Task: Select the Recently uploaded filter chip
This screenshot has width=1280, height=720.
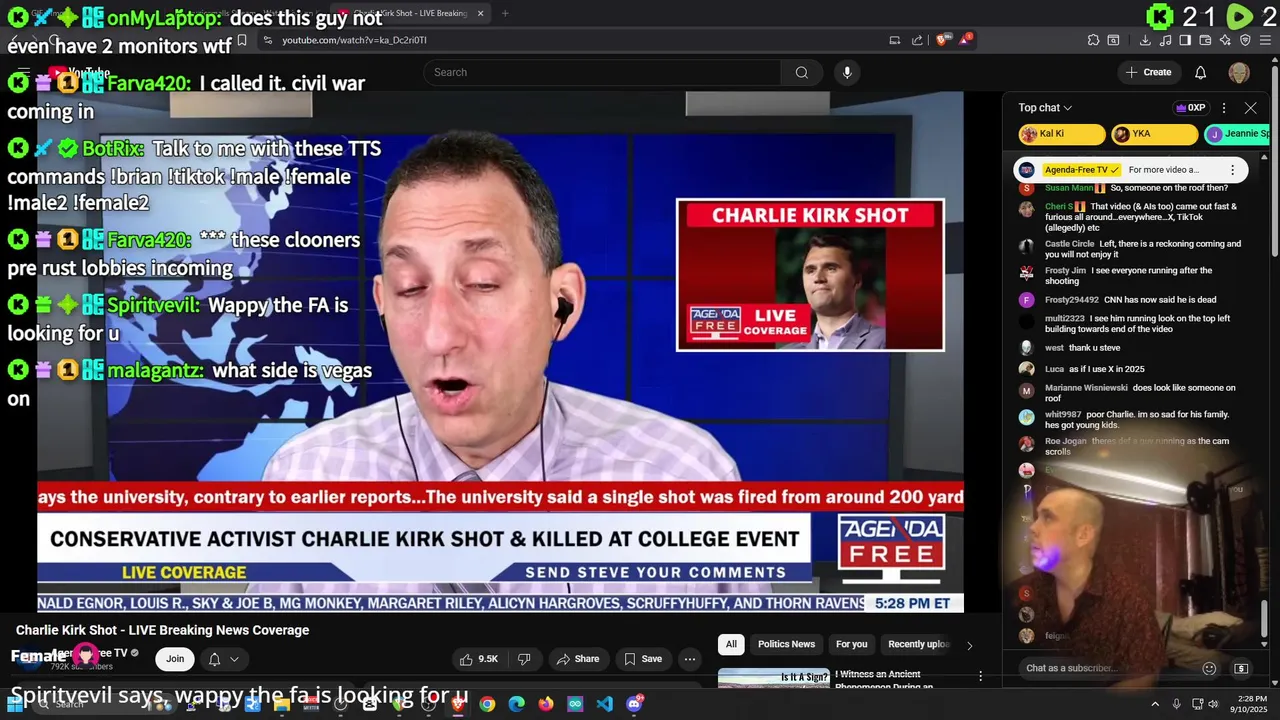Action: [x=918, y=644]
